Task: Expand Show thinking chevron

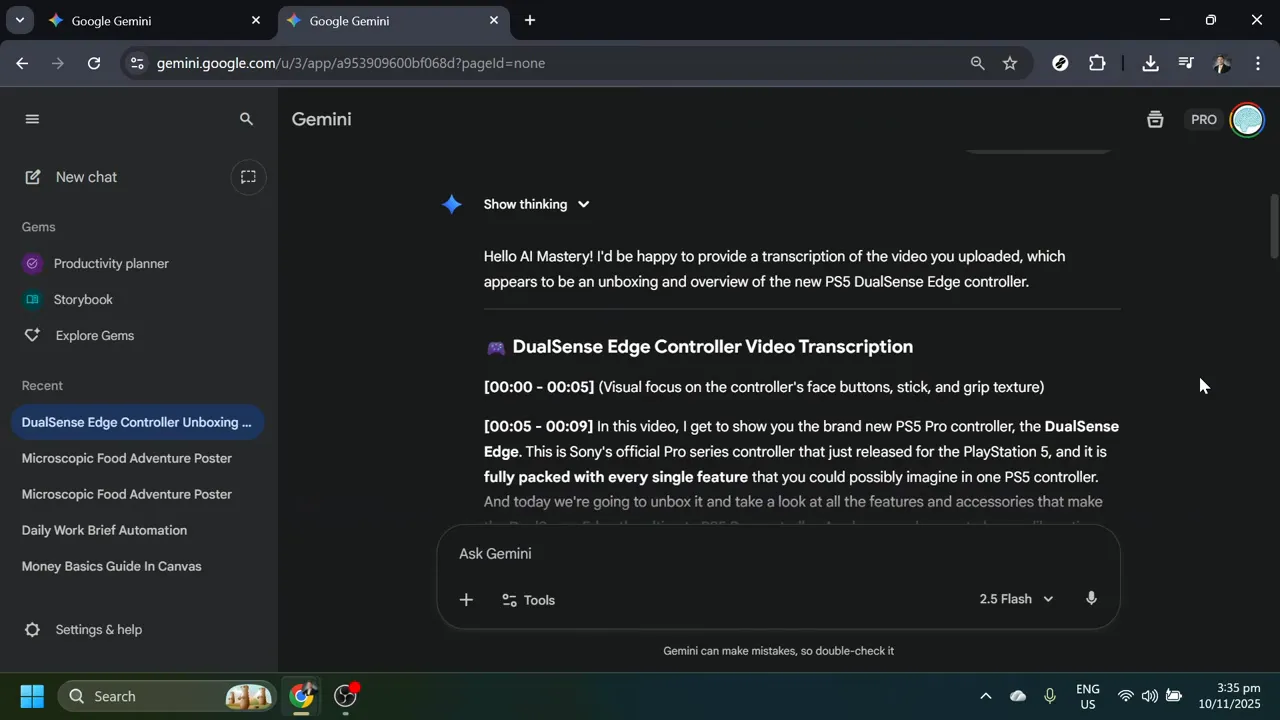Action: (583, 204)
